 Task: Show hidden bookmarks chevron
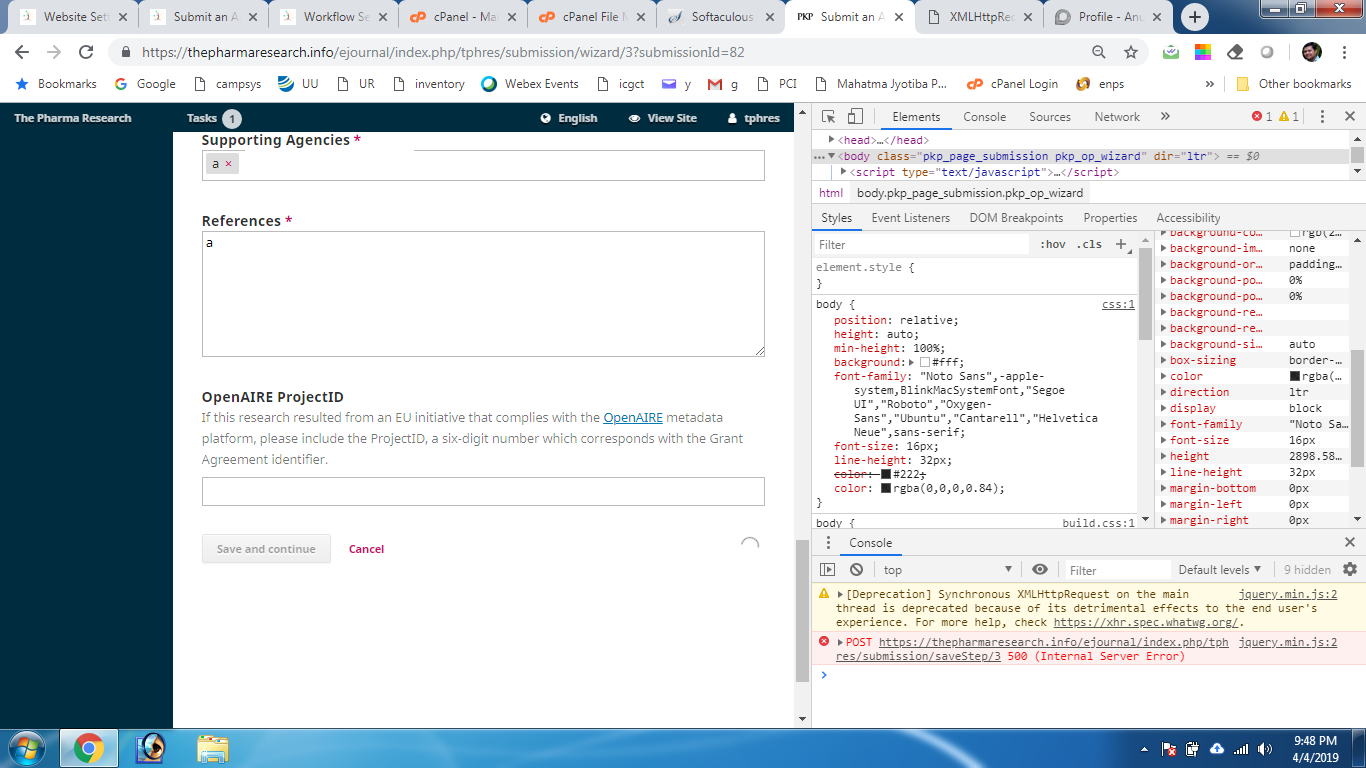[x=1209, y=84]
